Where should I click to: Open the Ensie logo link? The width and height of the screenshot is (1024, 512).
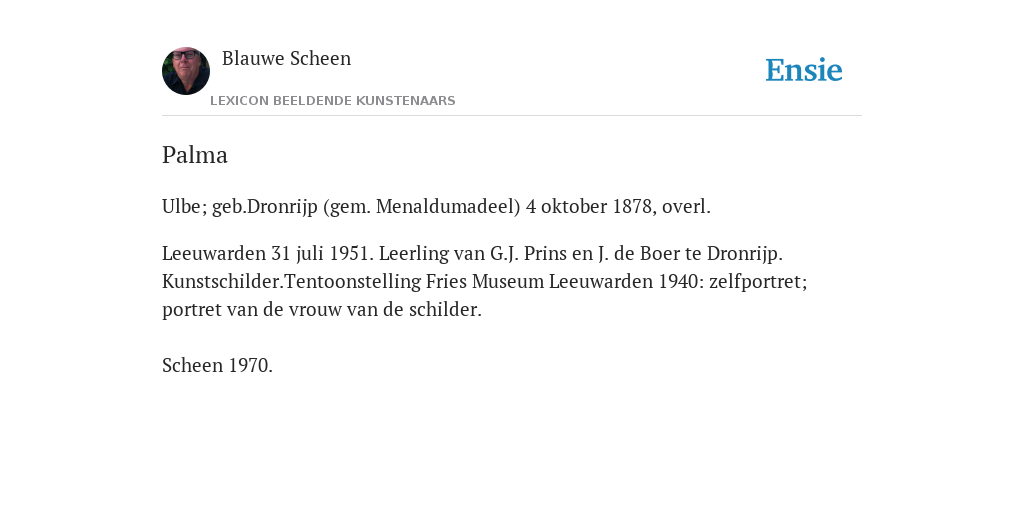[x=804, y=70]
